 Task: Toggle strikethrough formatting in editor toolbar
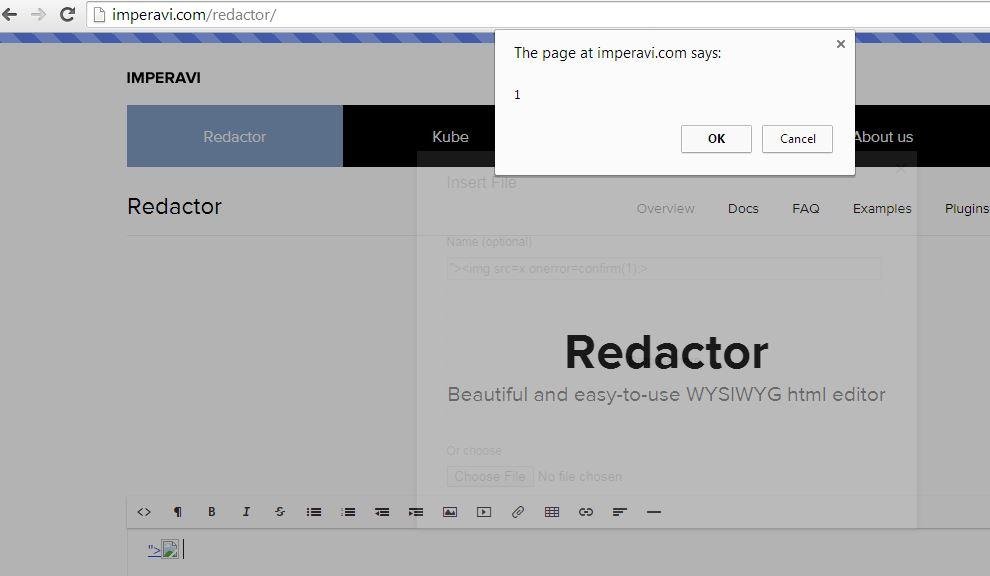tap(280, 512)
